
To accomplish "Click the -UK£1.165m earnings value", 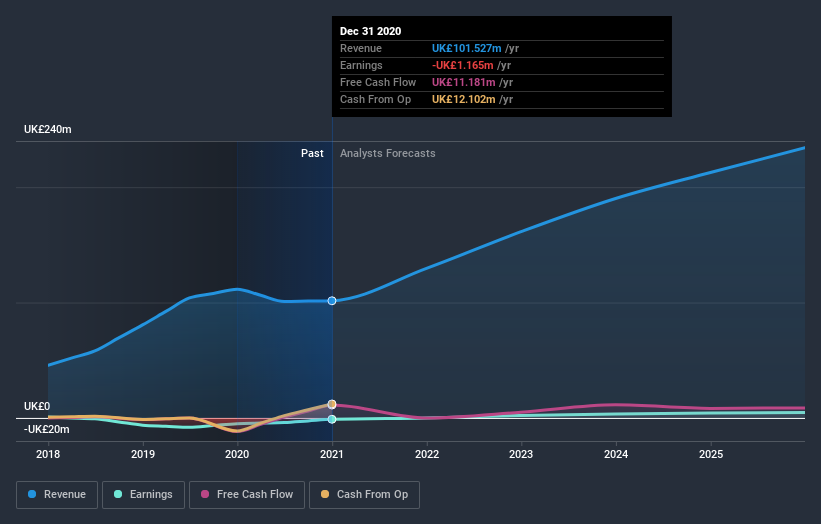I will point(462,65).
